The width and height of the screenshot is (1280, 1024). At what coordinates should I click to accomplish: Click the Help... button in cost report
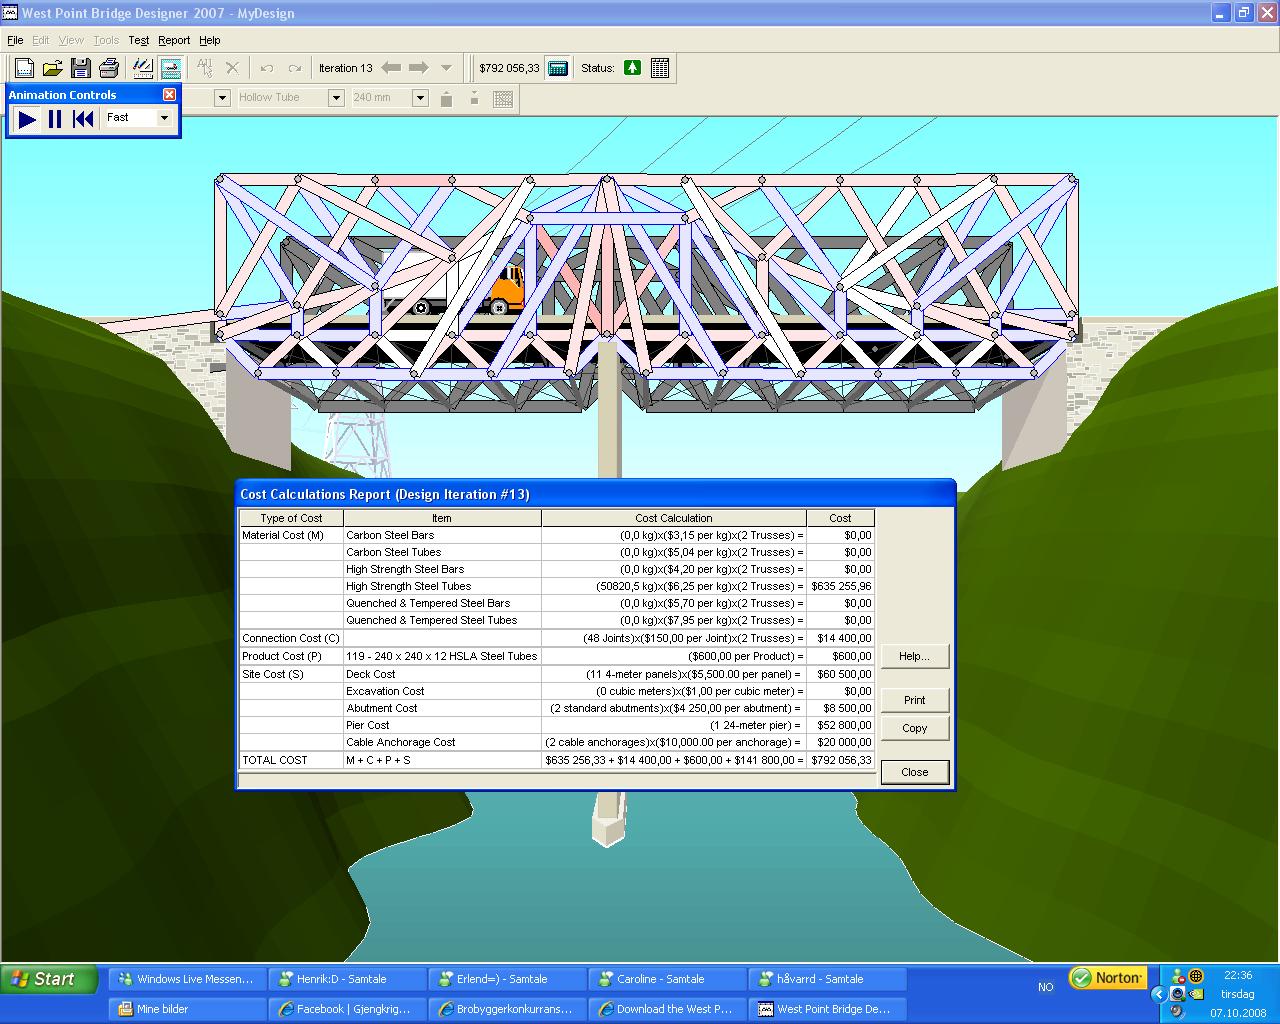(x=914, y=656)
